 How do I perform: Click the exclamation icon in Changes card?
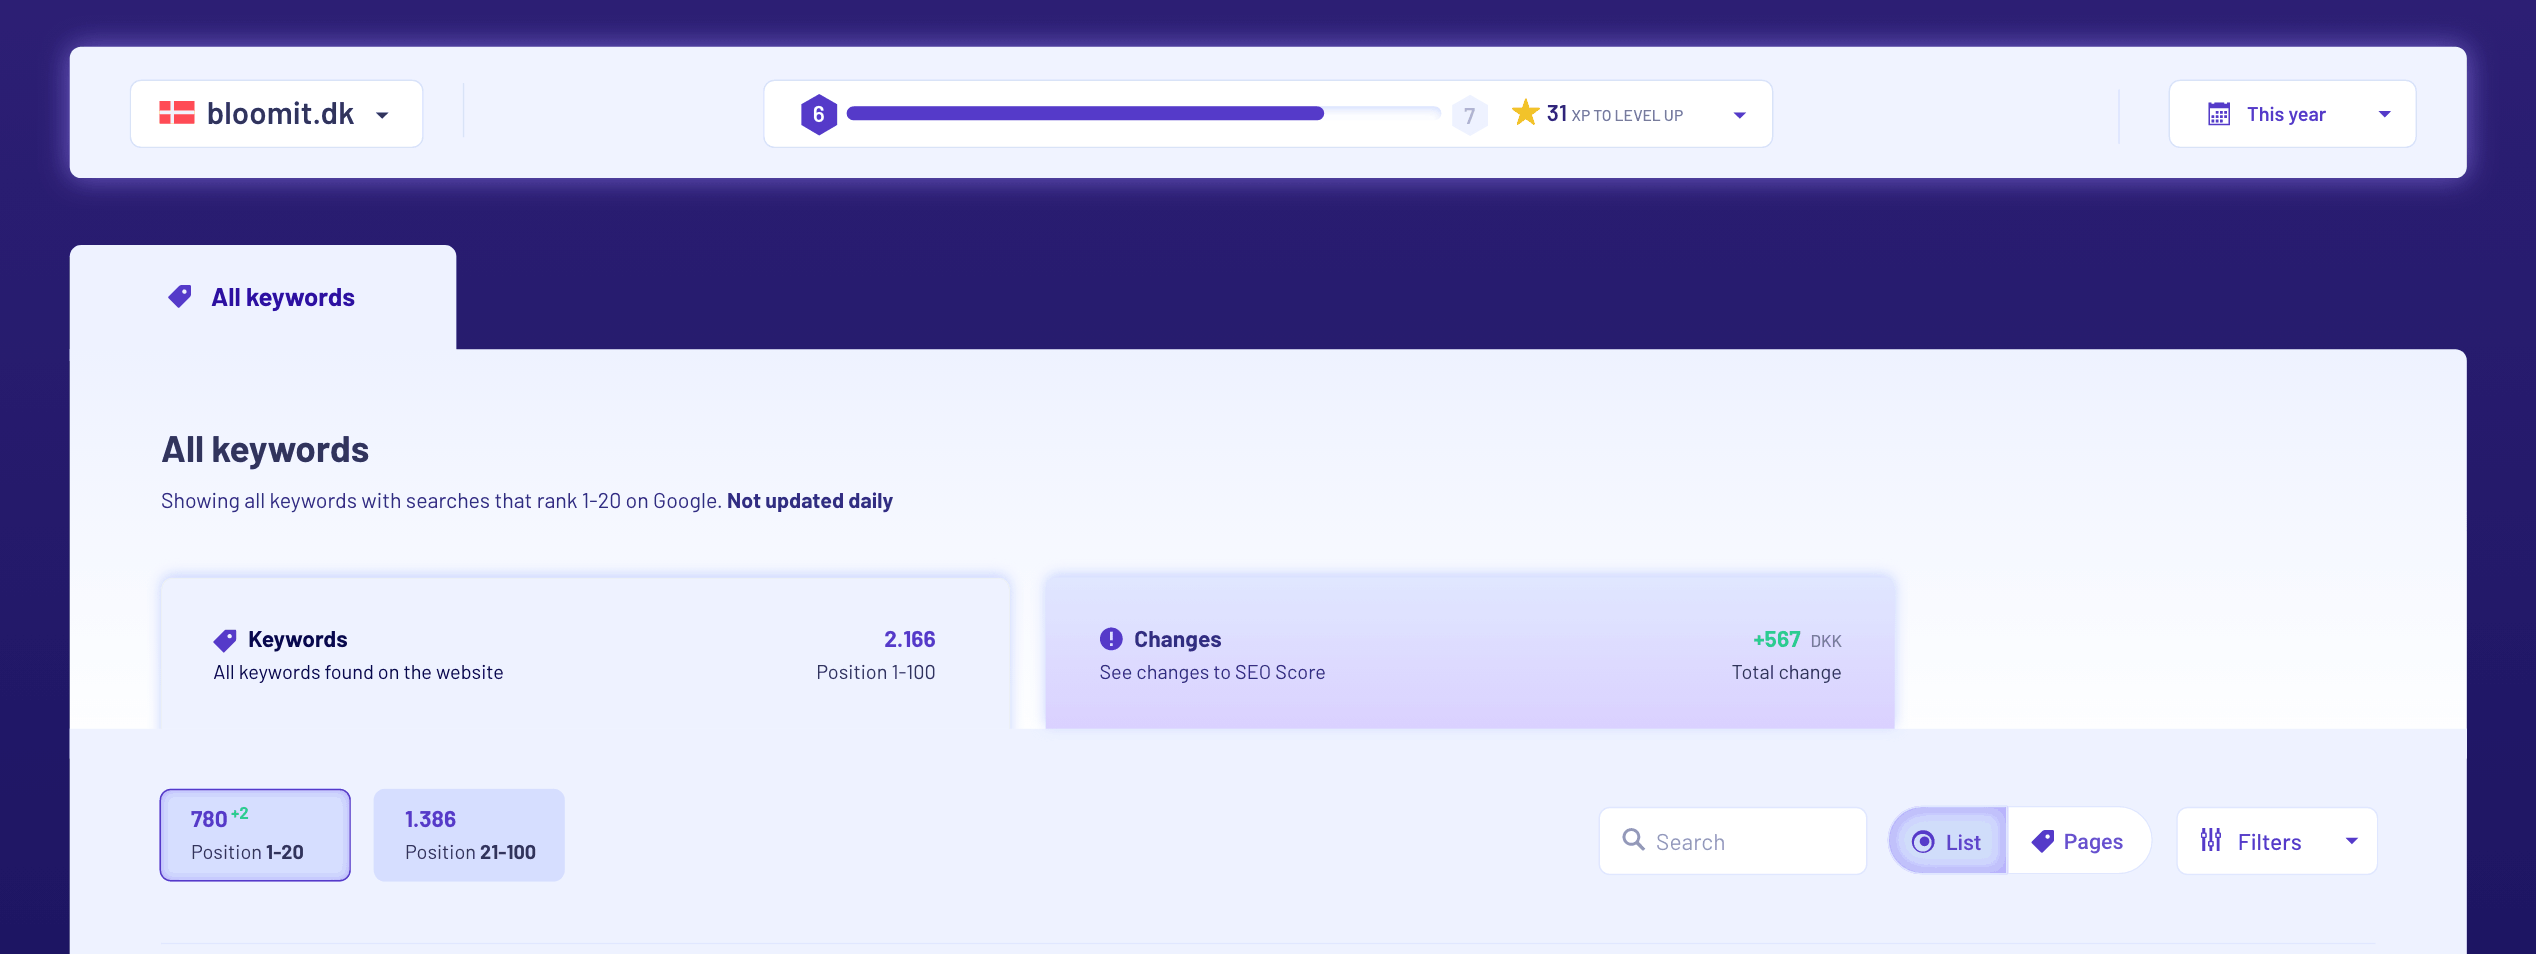[x=1111, y=639]
